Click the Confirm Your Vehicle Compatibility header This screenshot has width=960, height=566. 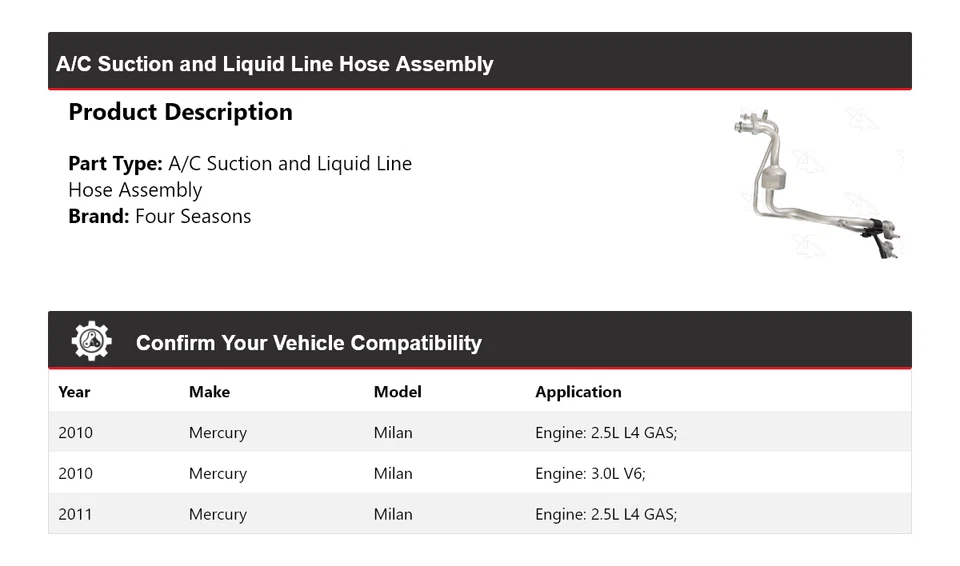coord(308,343)
